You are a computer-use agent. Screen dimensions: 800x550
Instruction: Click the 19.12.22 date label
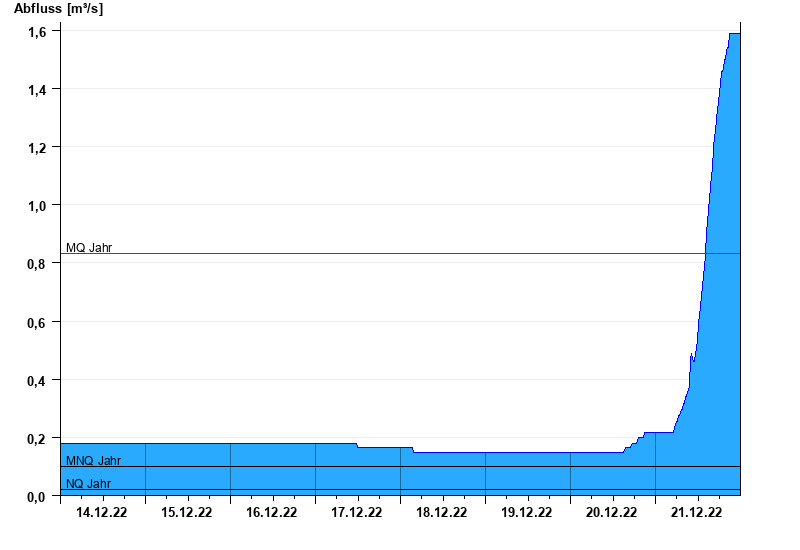[x=527, y=513]
